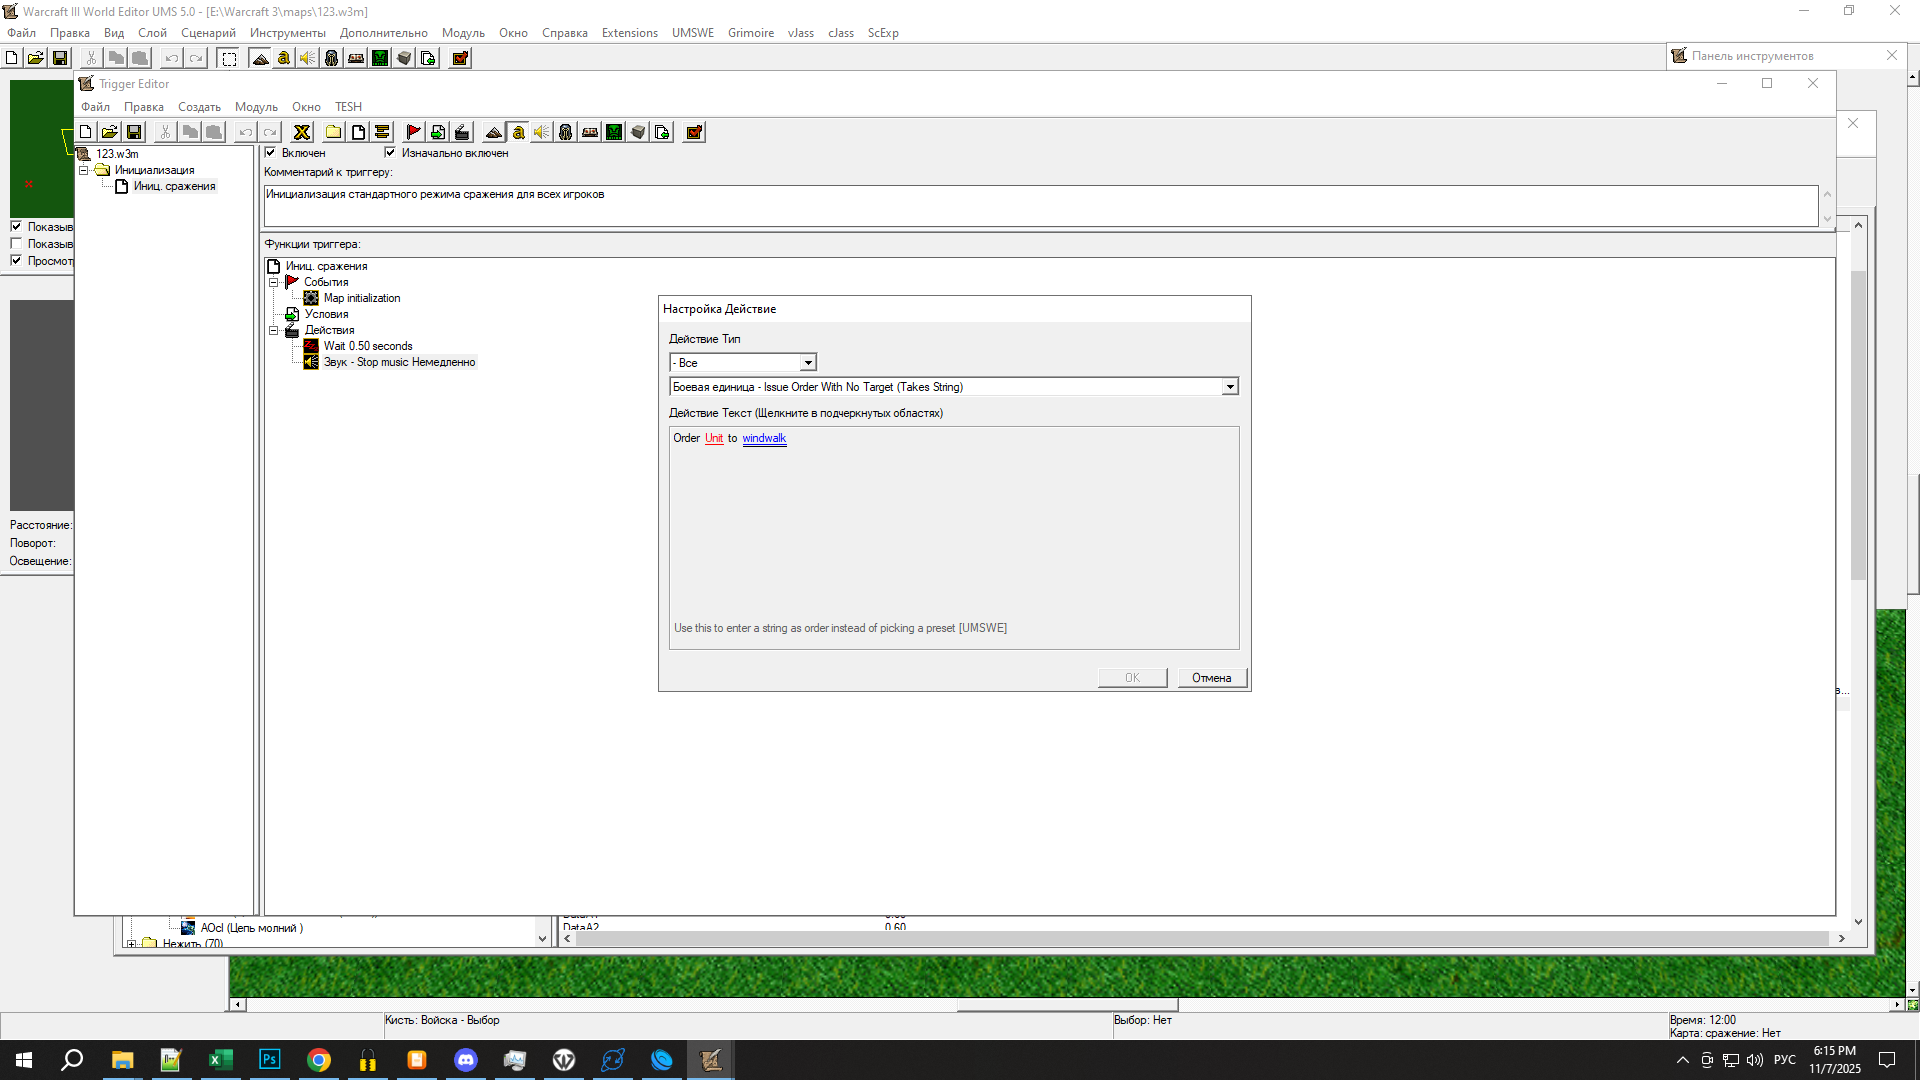Open the Grimoire menu
Image resolution: width=1920 pixels, height=1080 pixels.
click(x=750, y=33)
